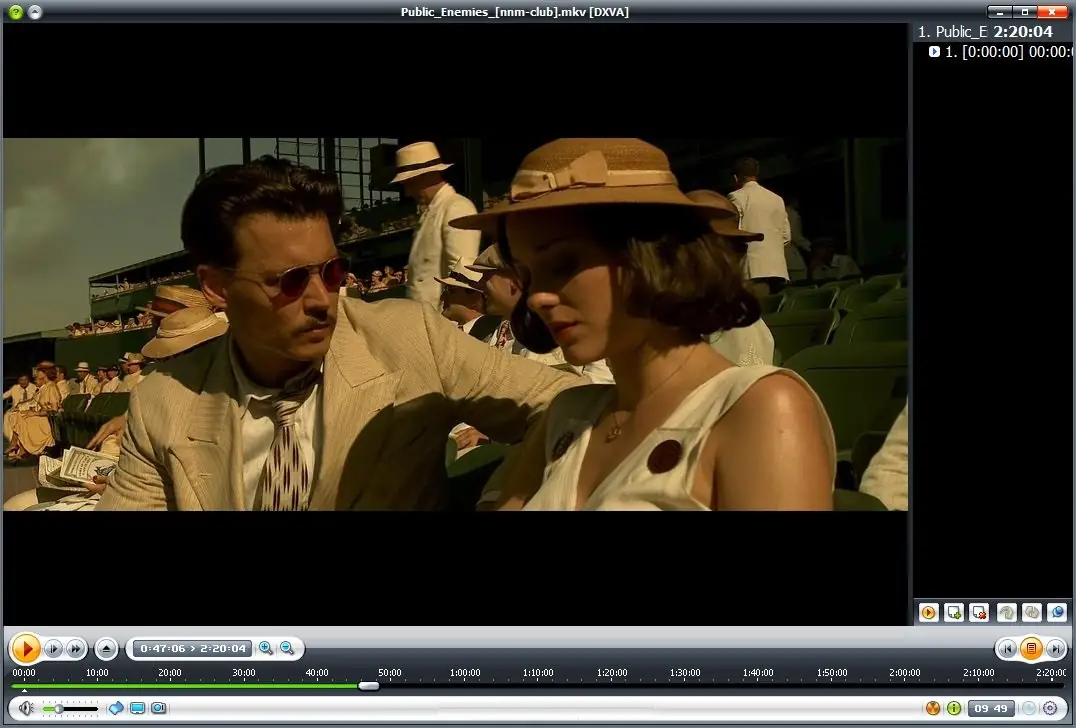
Task: Click the volume slider
Action: [70, 708]
